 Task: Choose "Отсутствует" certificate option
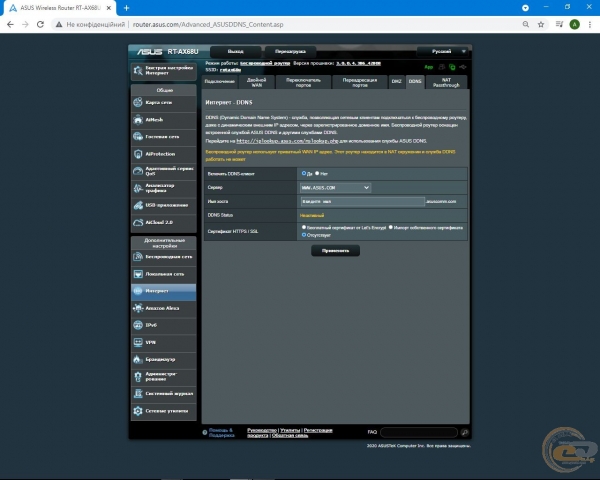(x=304, y=235)
